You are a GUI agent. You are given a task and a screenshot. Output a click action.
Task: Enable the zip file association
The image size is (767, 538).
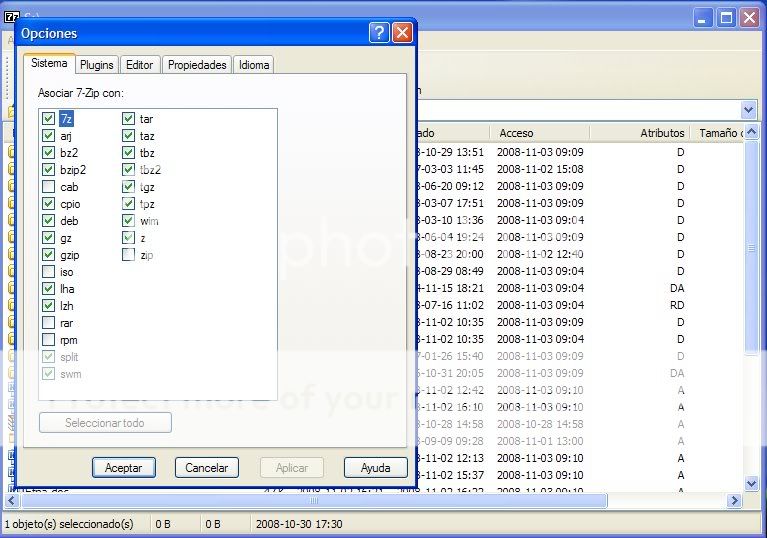pos(128,255)
